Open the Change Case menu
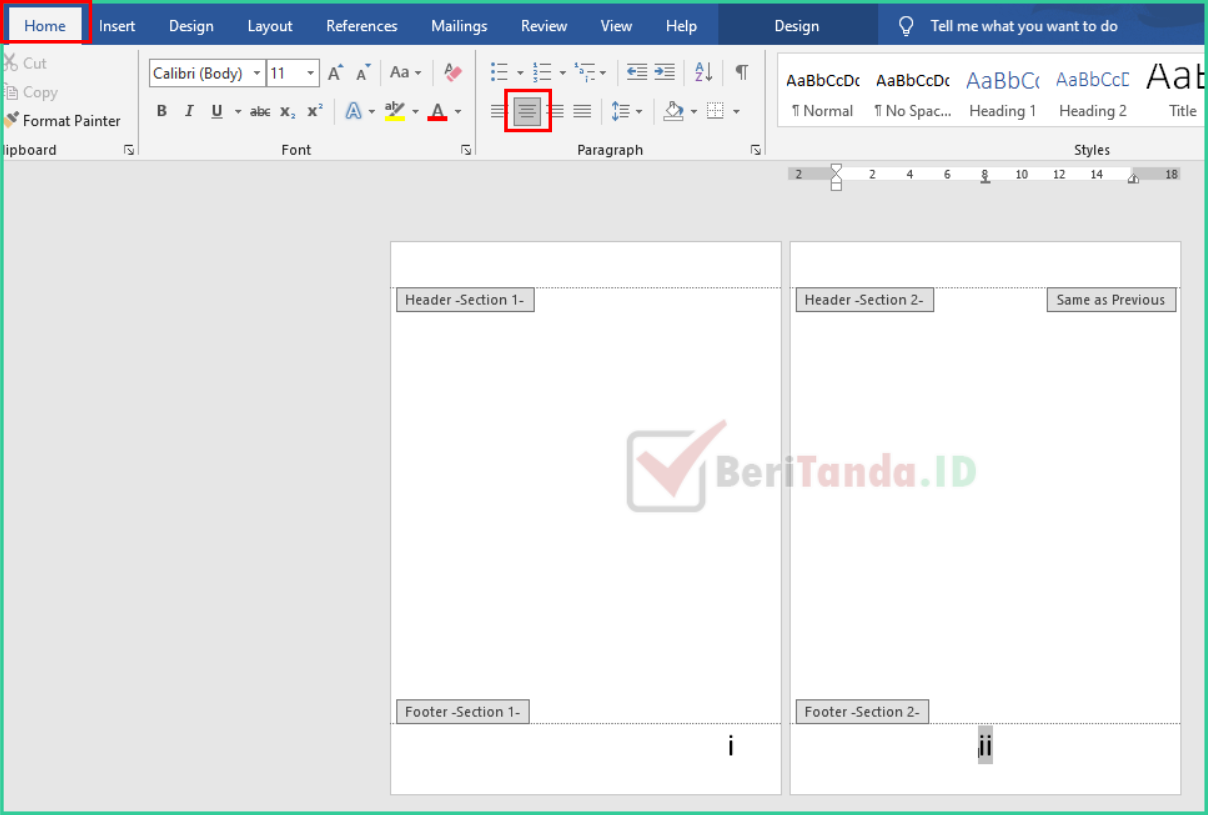The height and width of the screenshot is (815, 1208). click(x=405, y=72)
